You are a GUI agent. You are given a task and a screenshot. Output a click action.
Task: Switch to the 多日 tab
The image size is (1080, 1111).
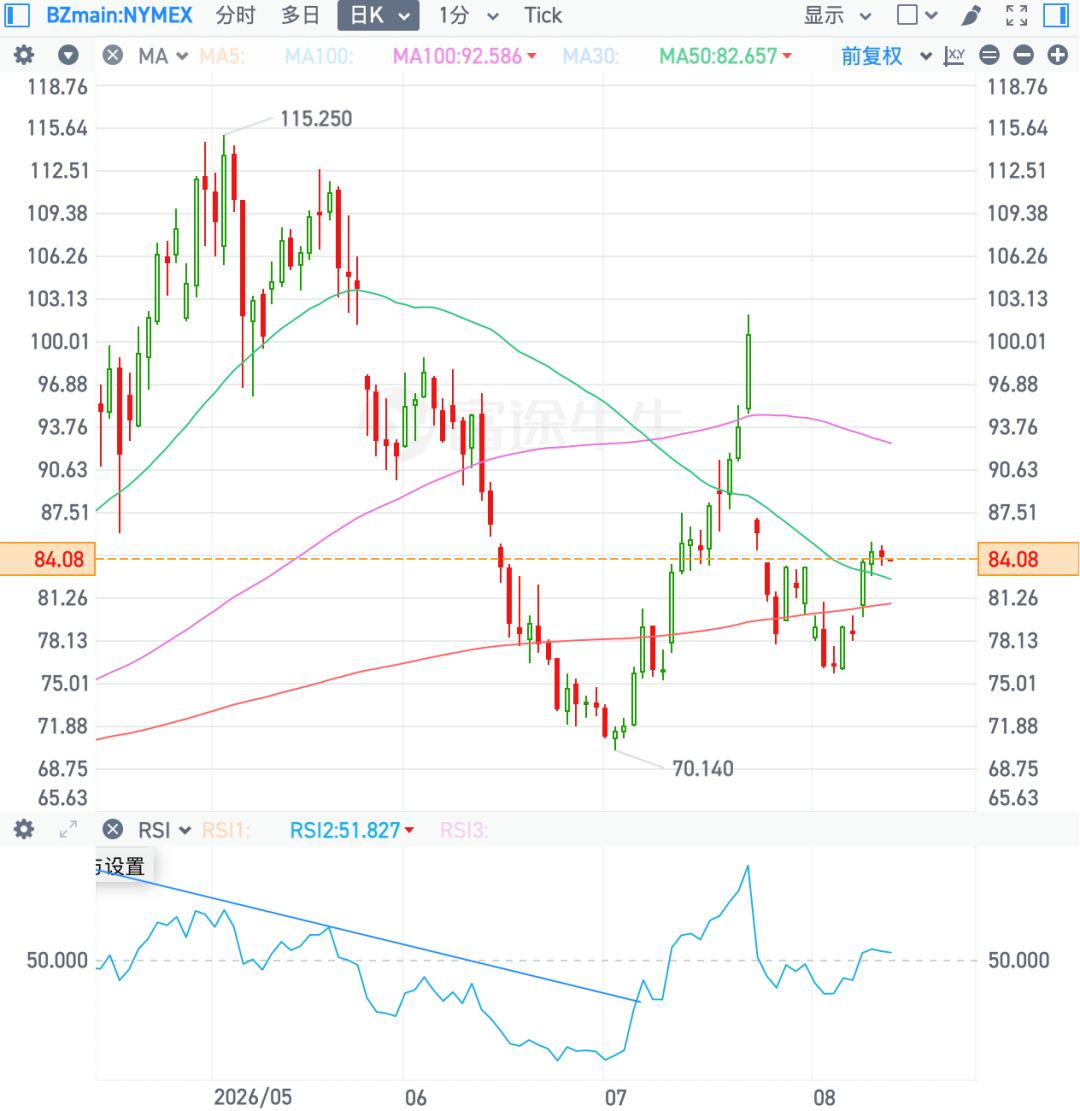coord(300,15)
